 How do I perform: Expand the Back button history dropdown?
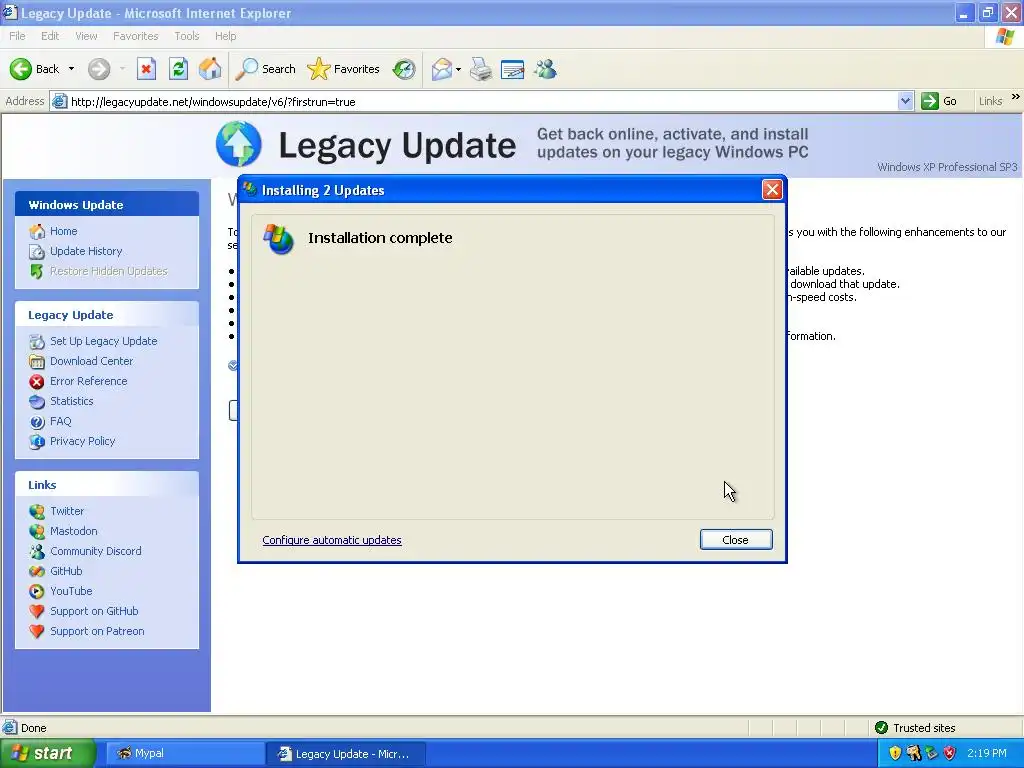71,69
